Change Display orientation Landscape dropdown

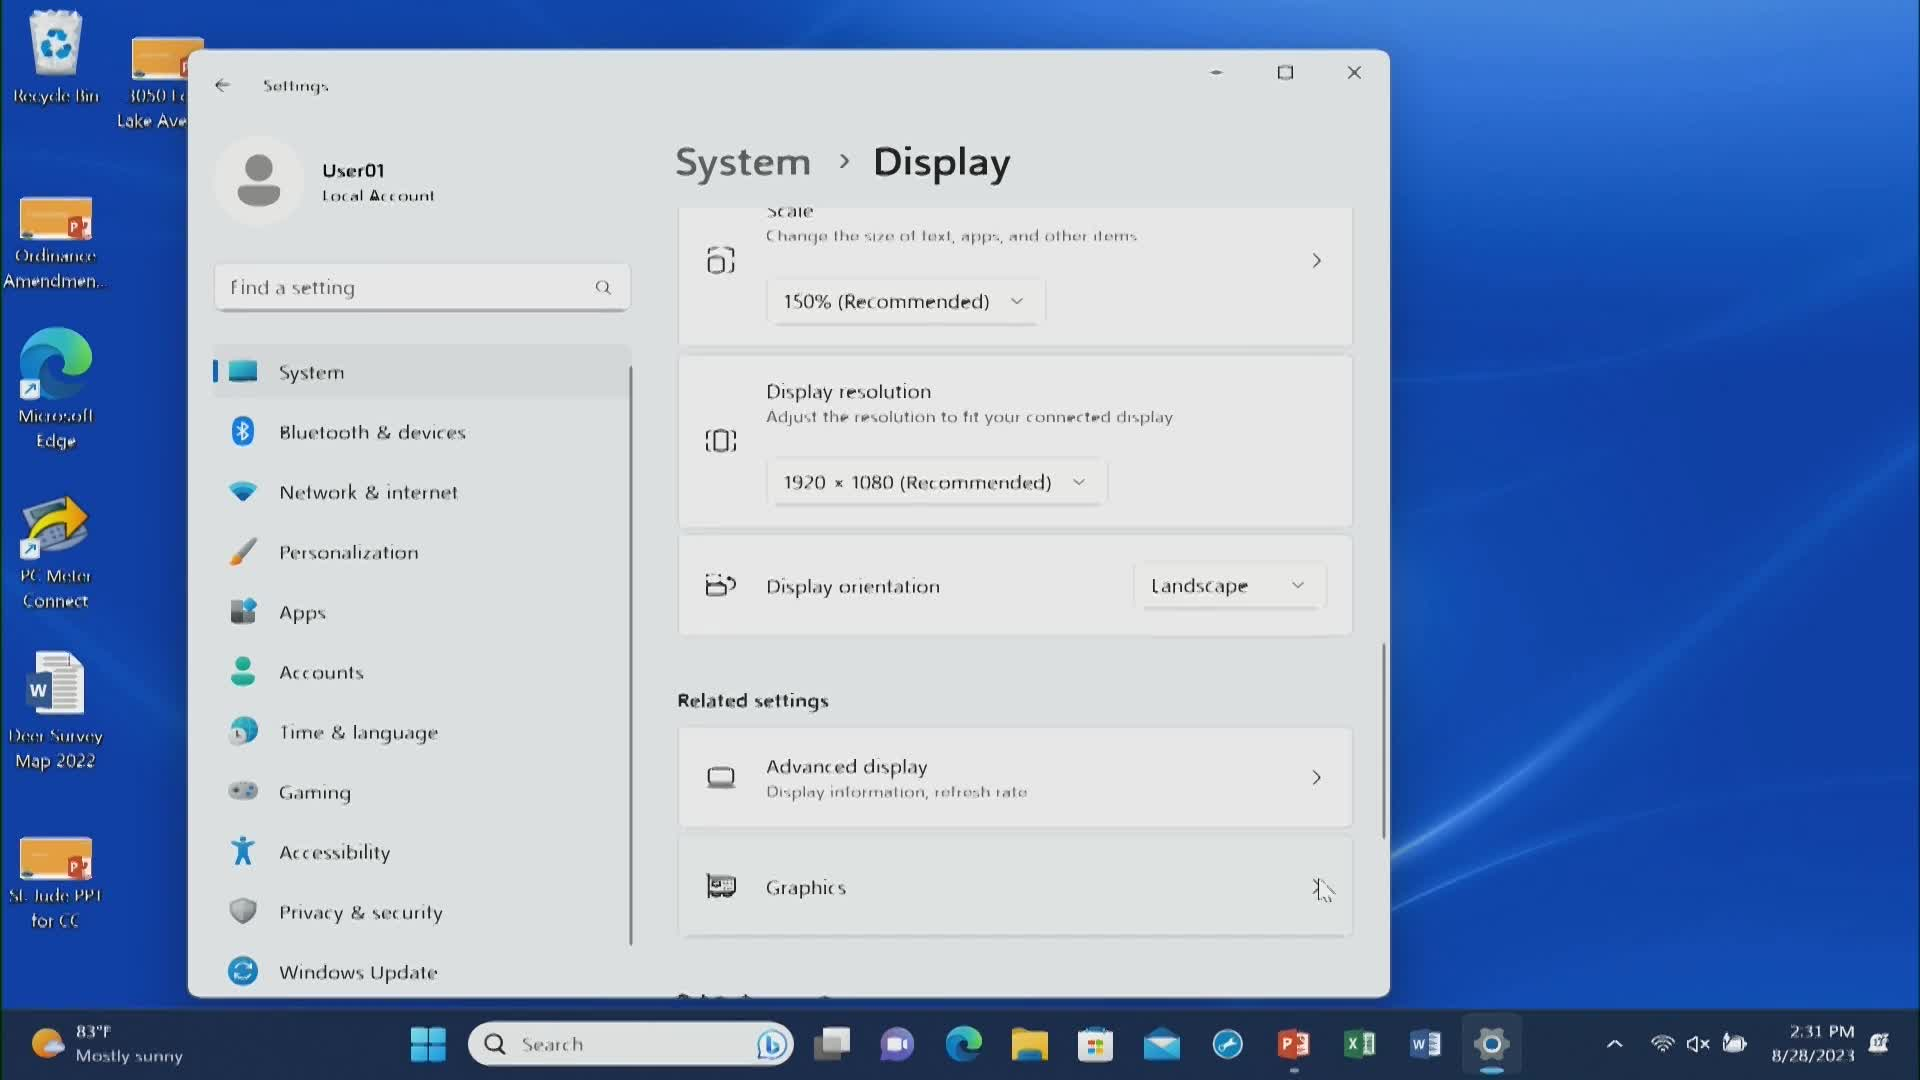tap(1228, 586)
